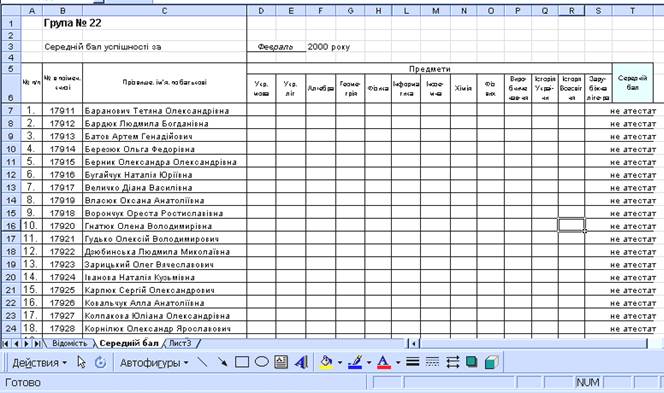Open the Автофигуры dropdown menu

click(x=154, y=363)
